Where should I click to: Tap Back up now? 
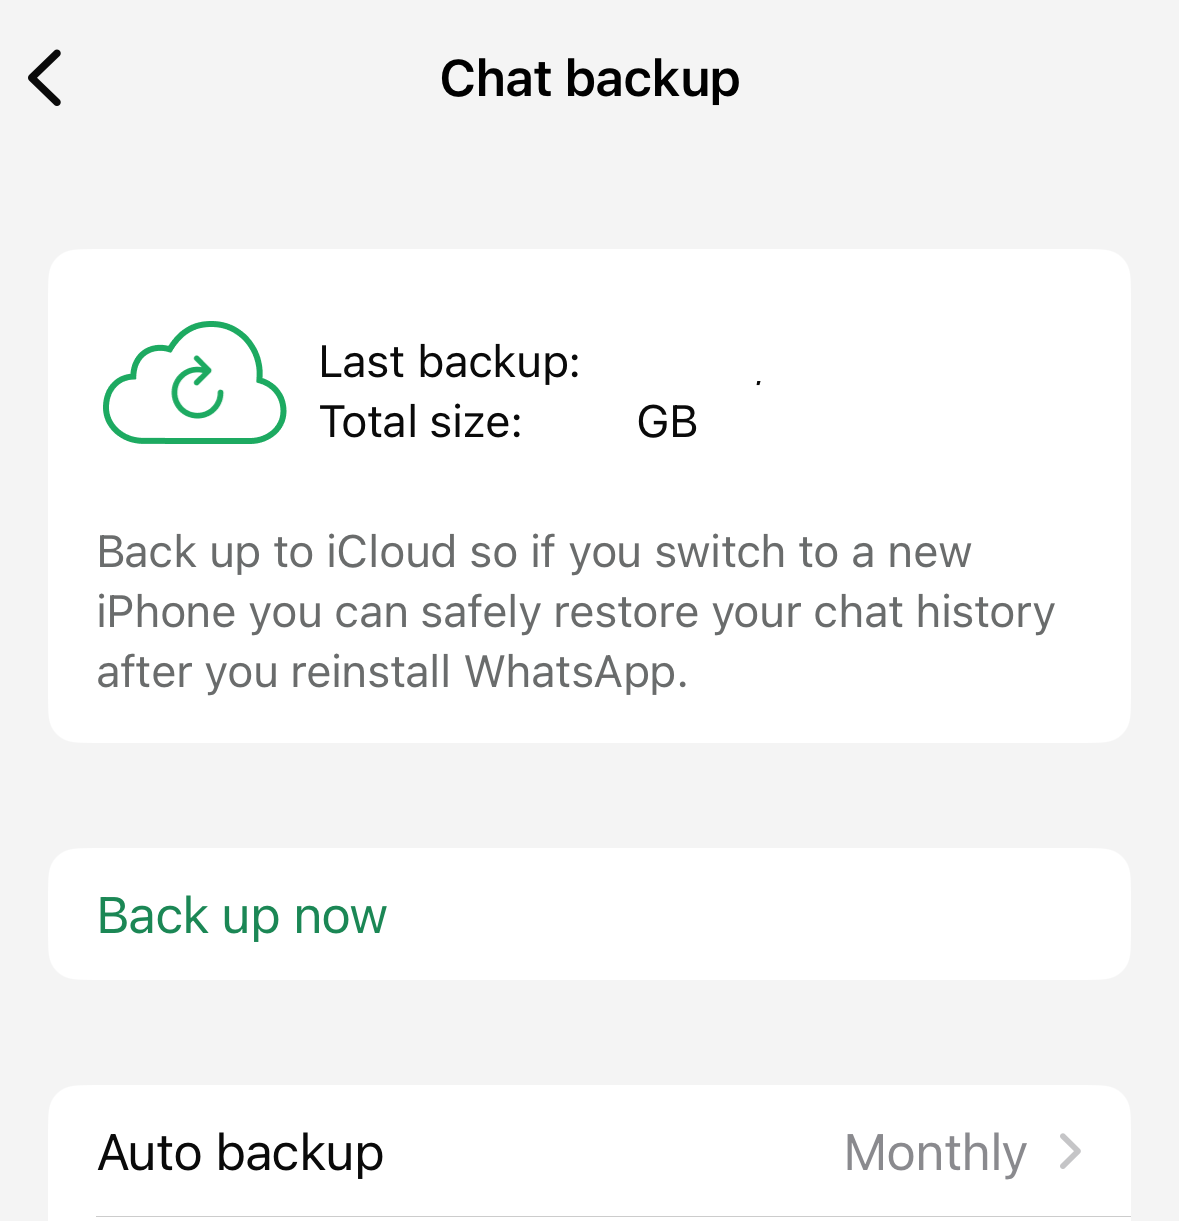click(x=242, y=915)
